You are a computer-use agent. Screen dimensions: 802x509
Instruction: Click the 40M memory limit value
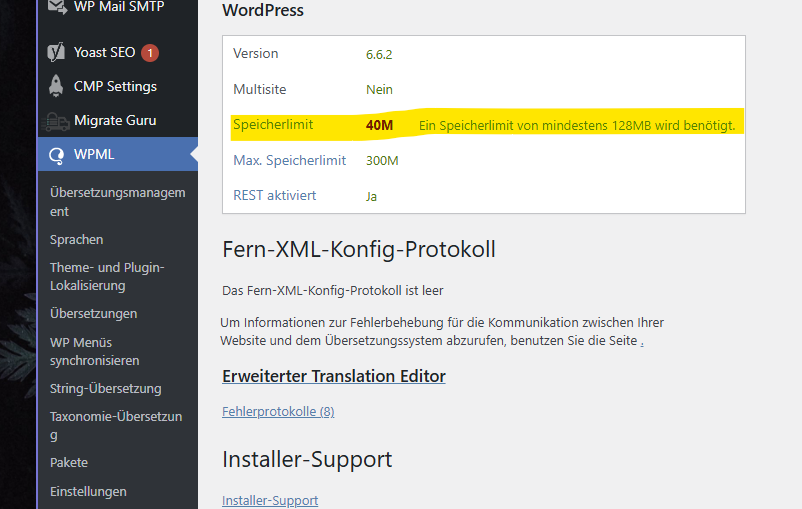click(380, 125)
